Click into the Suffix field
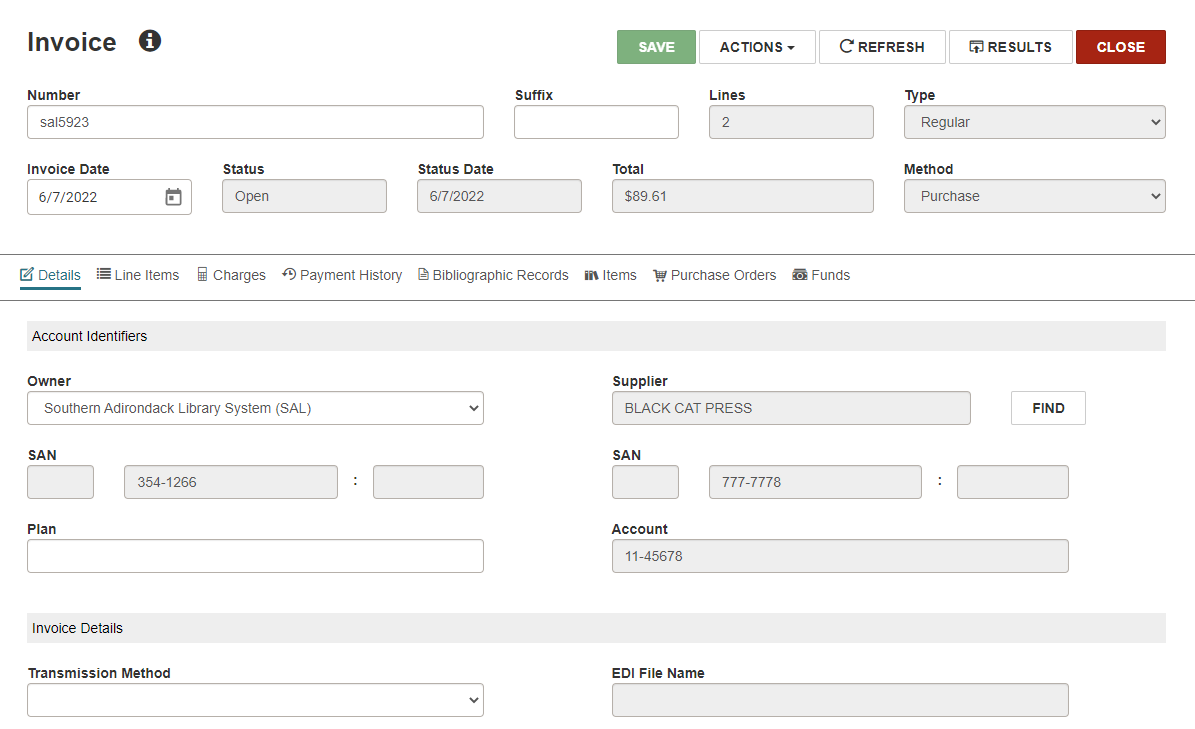Screen dimensions: 1195x729 [596, 122]
